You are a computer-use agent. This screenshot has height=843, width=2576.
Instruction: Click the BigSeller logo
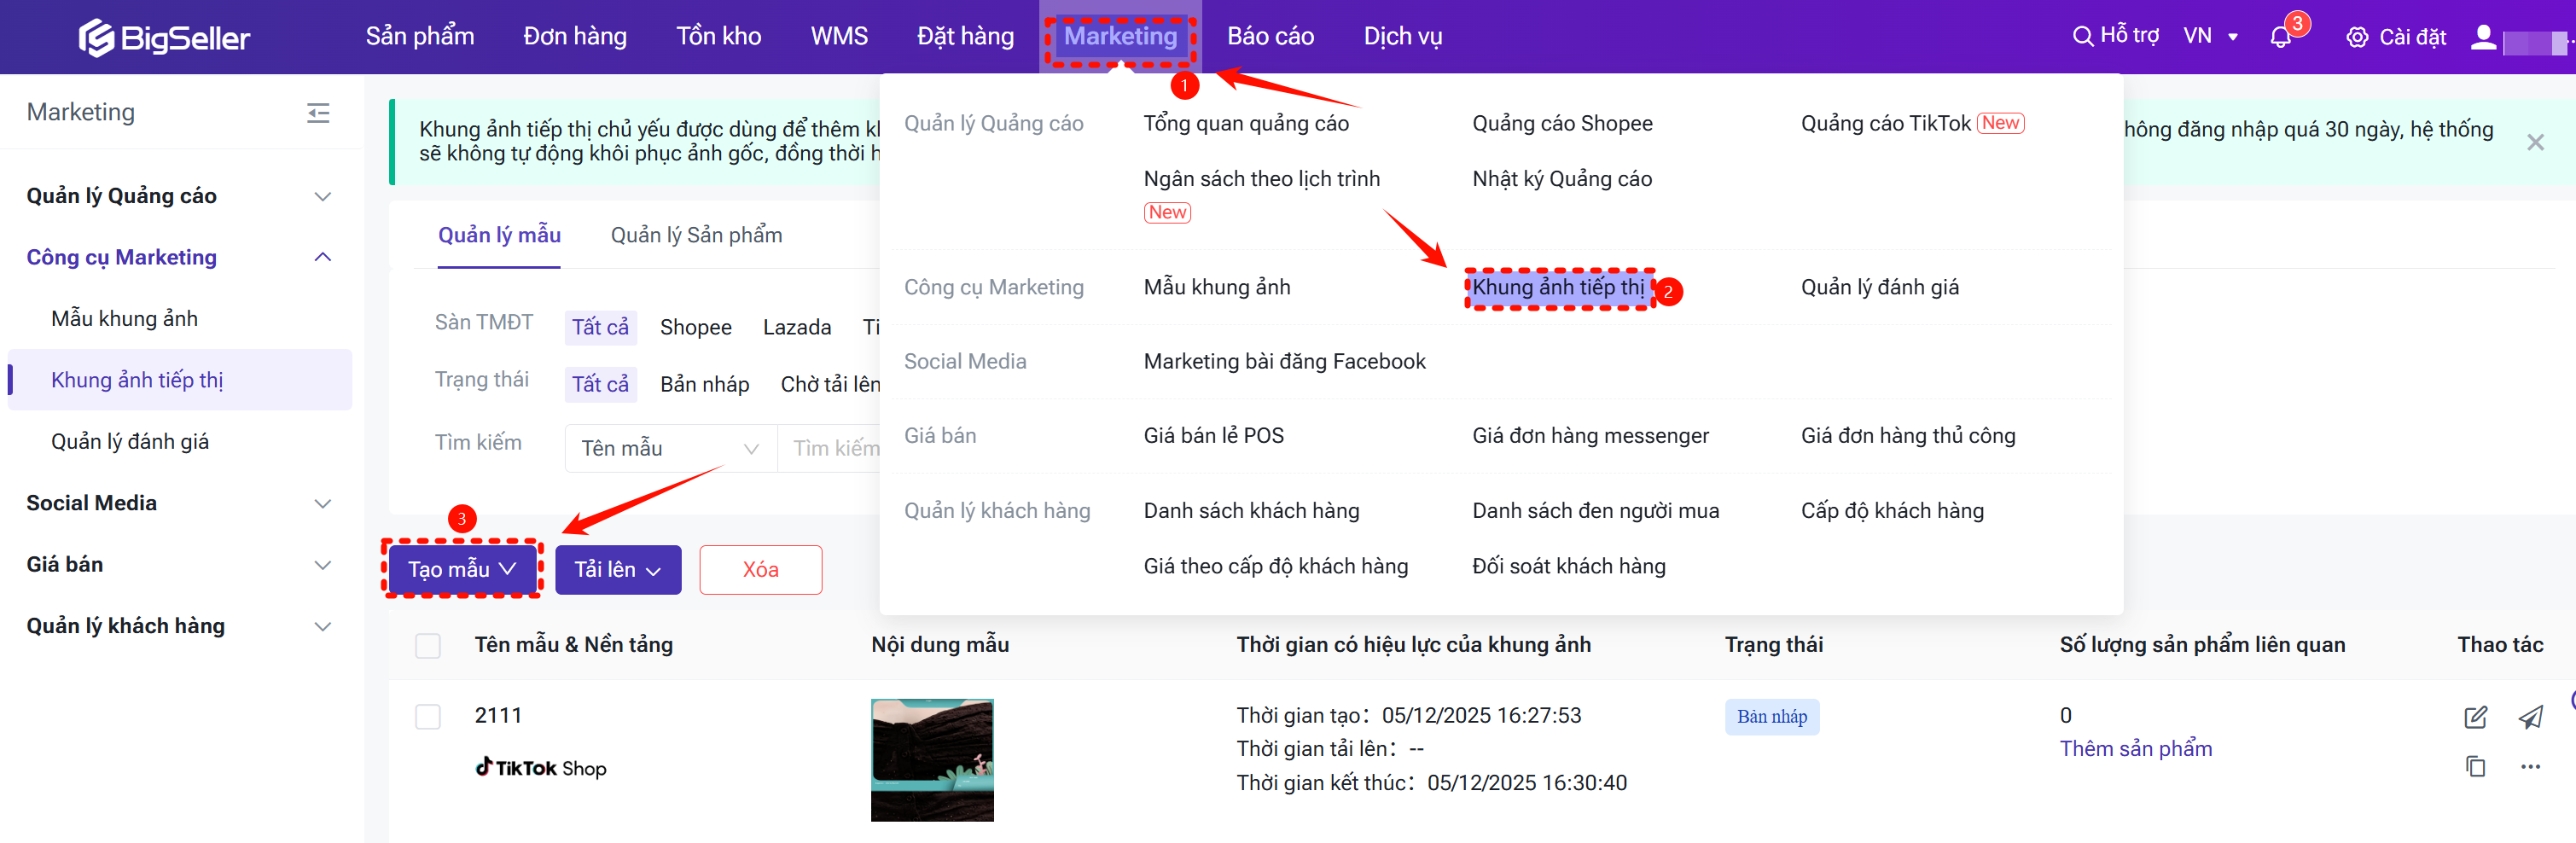(164, 38)
